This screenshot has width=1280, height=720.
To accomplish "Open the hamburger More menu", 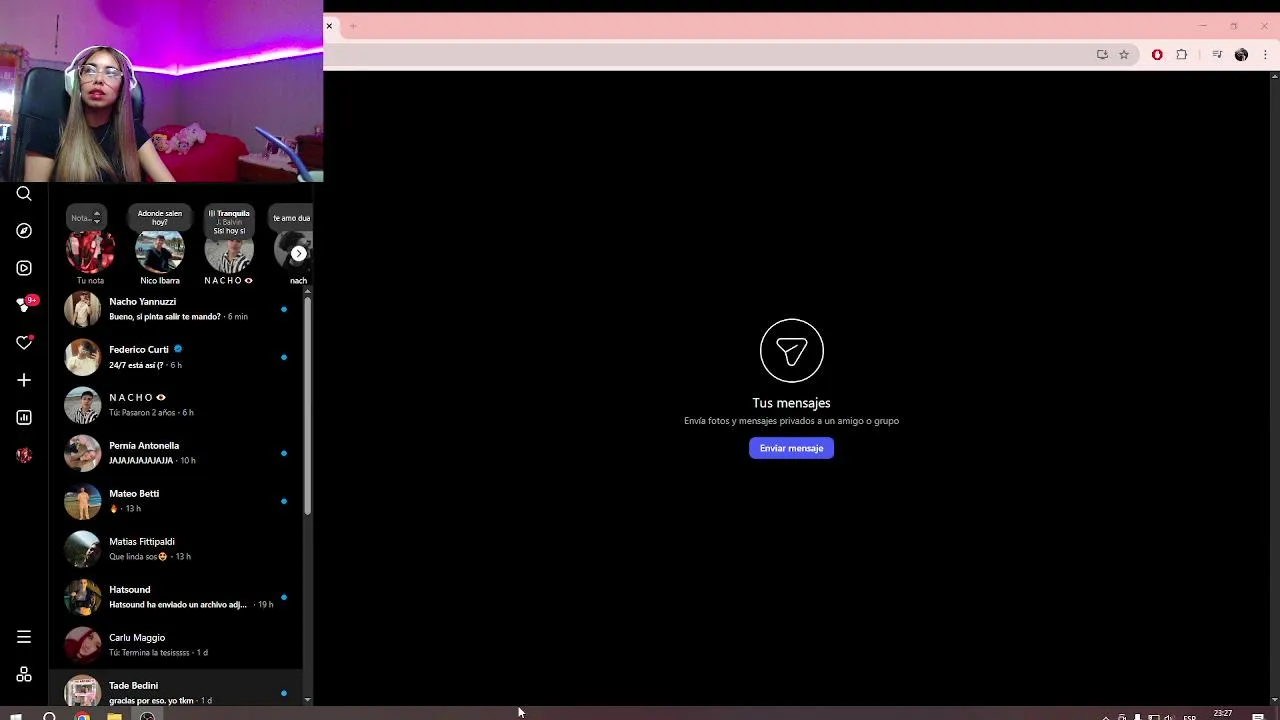I will [24, 637].
